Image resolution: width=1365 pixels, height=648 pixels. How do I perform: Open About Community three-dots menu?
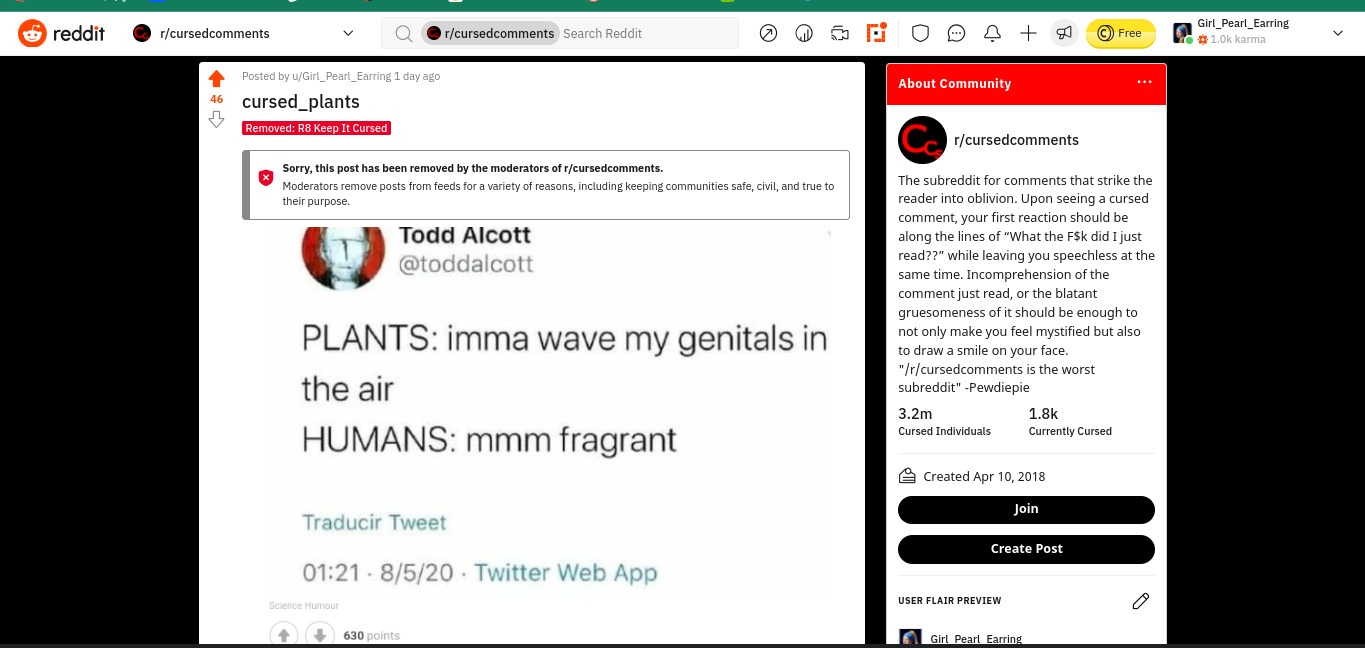click(1145, 83)
